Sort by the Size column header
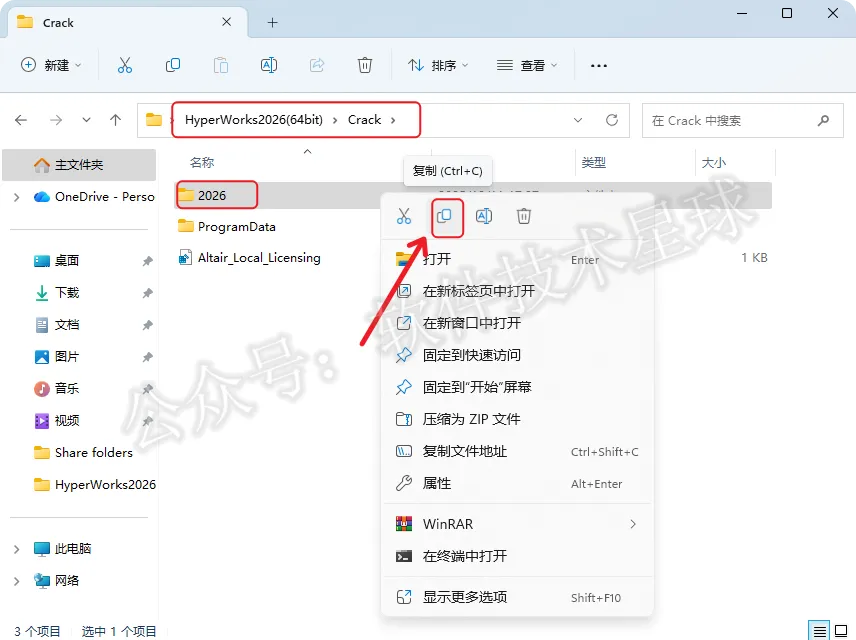This screenshot has width=856, height=640. pyautogui.click(x=714, y=162)
